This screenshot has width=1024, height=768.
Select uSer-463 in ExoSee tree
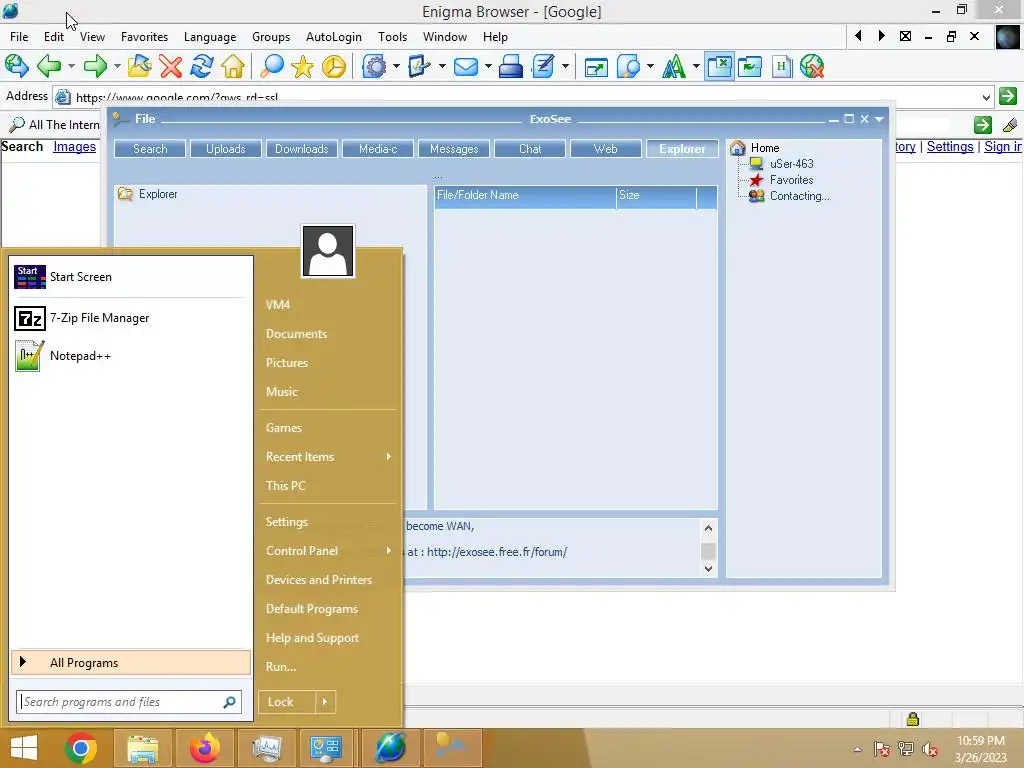pos(791,164)
